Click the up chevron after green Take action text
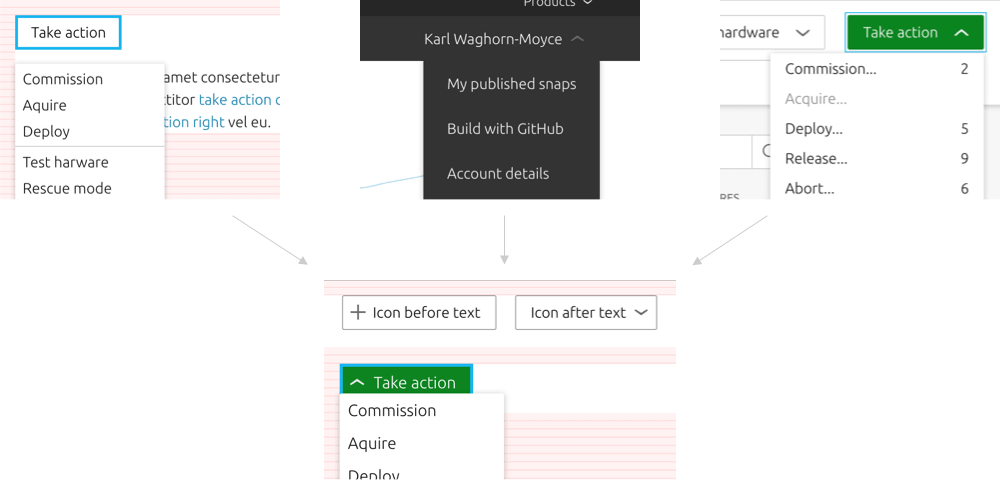Viewport: 1000px width, 480px height. tap(962, 33)
